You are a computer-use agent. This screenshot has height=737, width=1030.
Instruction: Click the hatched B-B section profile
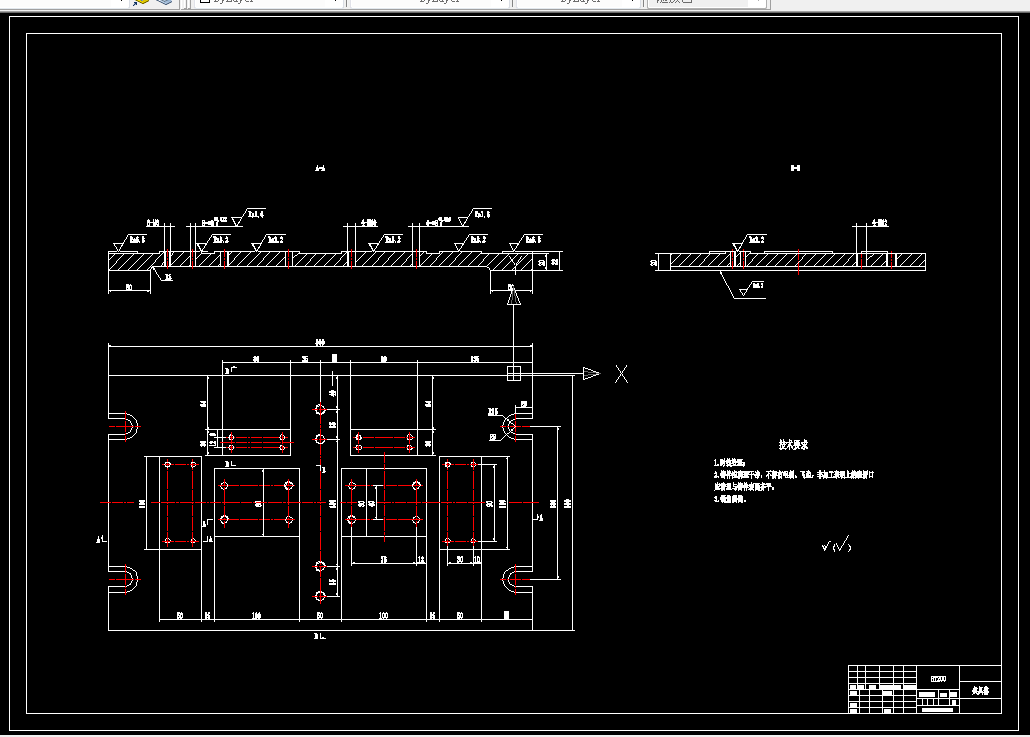[x=797, y=261]
